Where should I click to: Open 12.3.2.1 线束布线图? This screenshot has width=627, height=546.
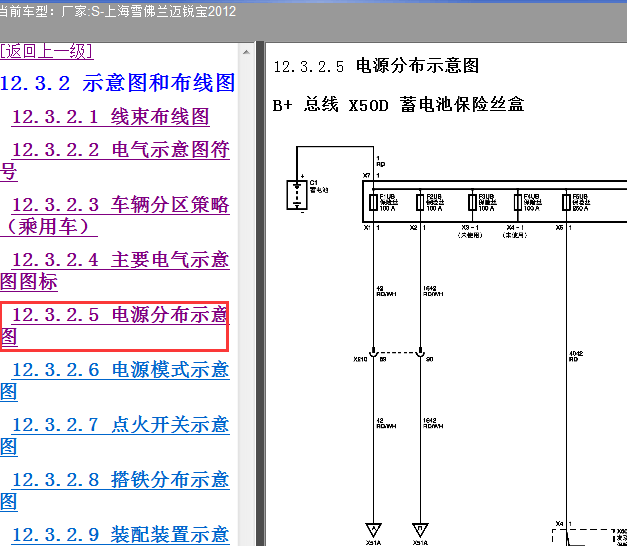(110, 117)
